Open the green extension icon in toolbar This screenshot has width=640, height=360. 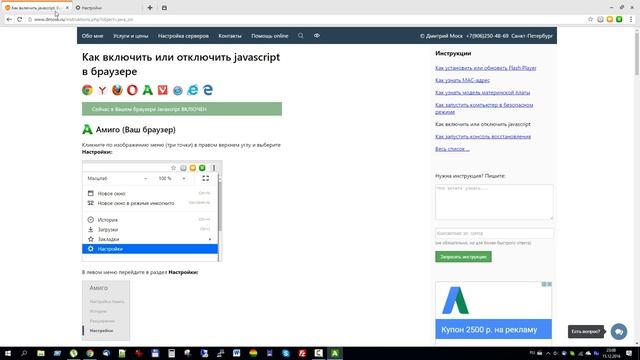619,19
